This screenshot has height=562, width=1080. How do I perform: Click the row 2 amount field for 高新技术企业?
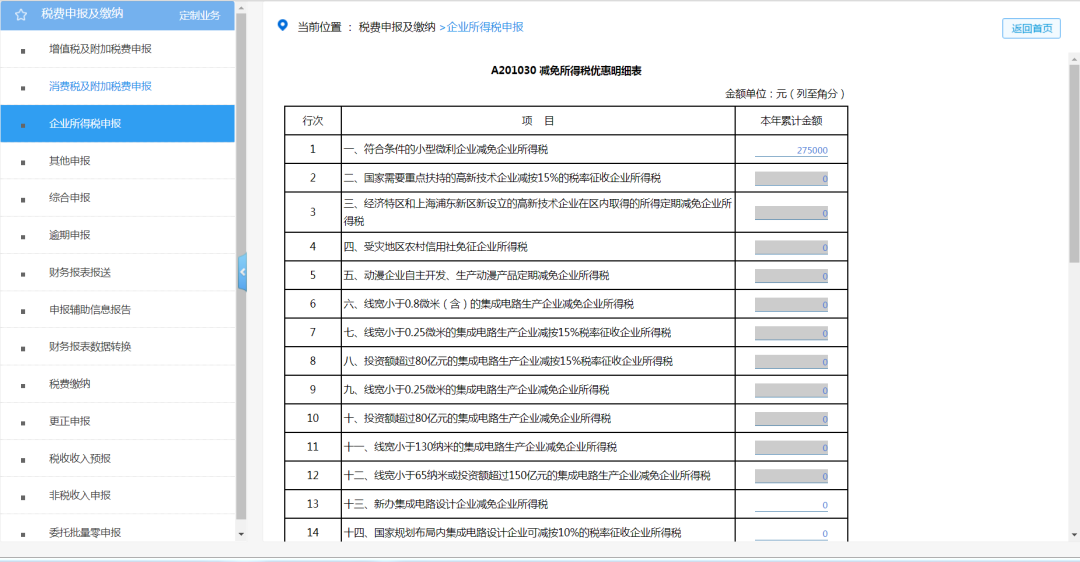(x=791, y=178)
